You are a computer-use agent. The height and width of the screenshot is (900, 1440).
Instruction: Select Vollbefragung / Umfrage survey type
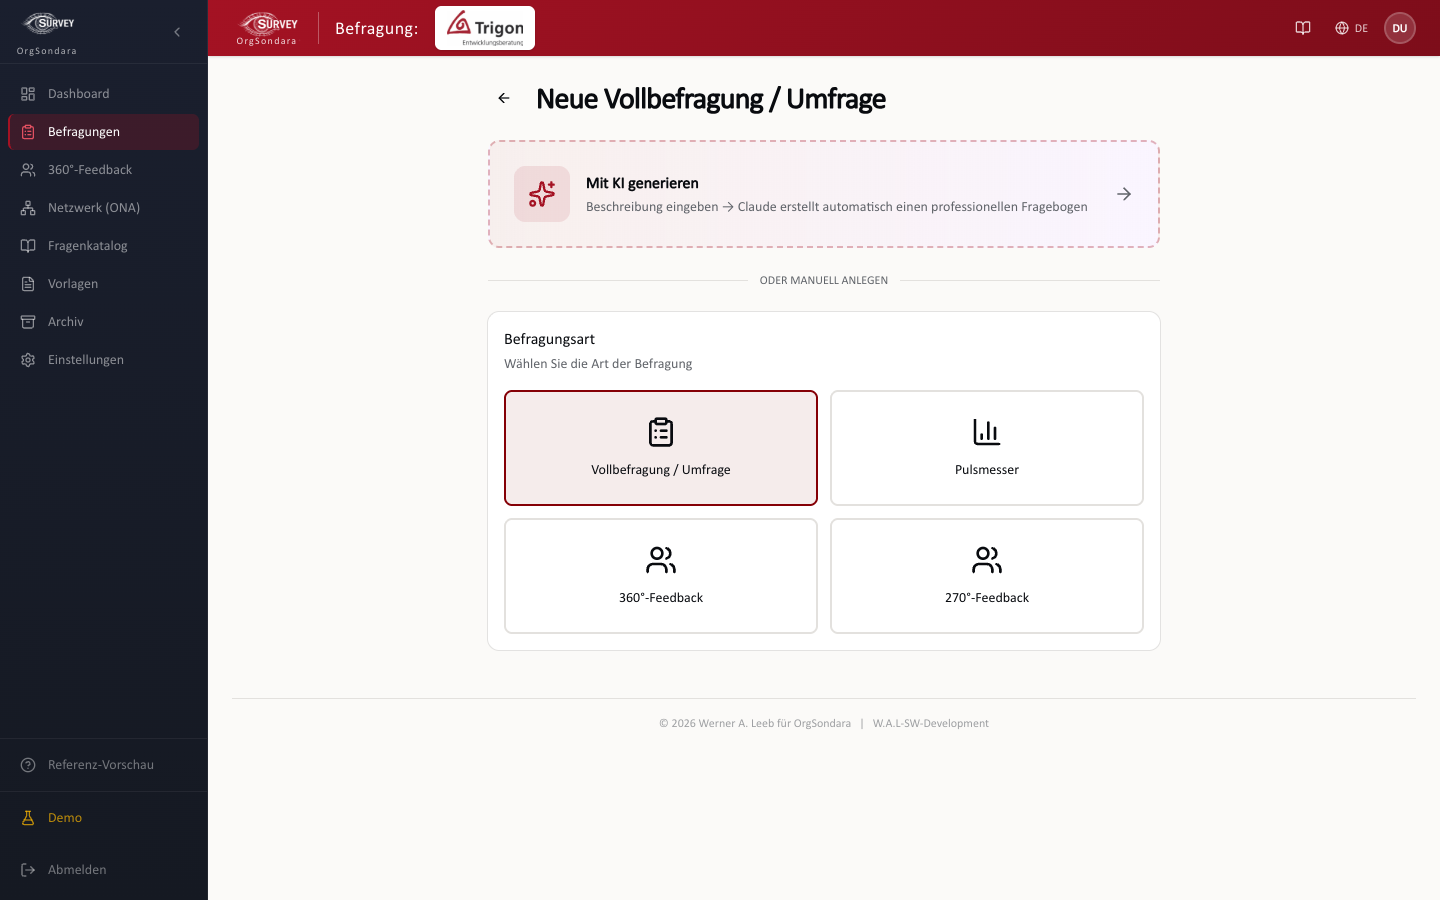661,448
